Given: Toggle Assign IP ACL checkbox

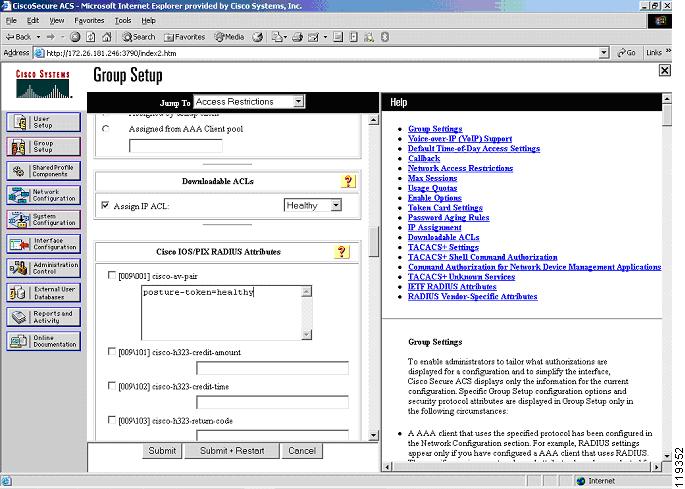Looking at the screenshot, I should coord(105,205).
